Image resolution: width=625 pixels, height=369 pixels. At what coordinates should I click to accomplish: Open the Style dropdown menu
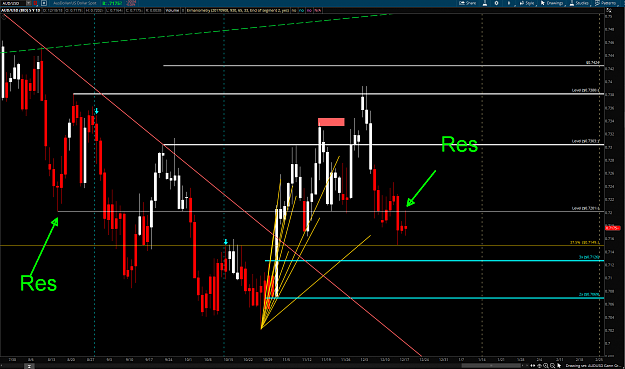[x=527, y=3]
